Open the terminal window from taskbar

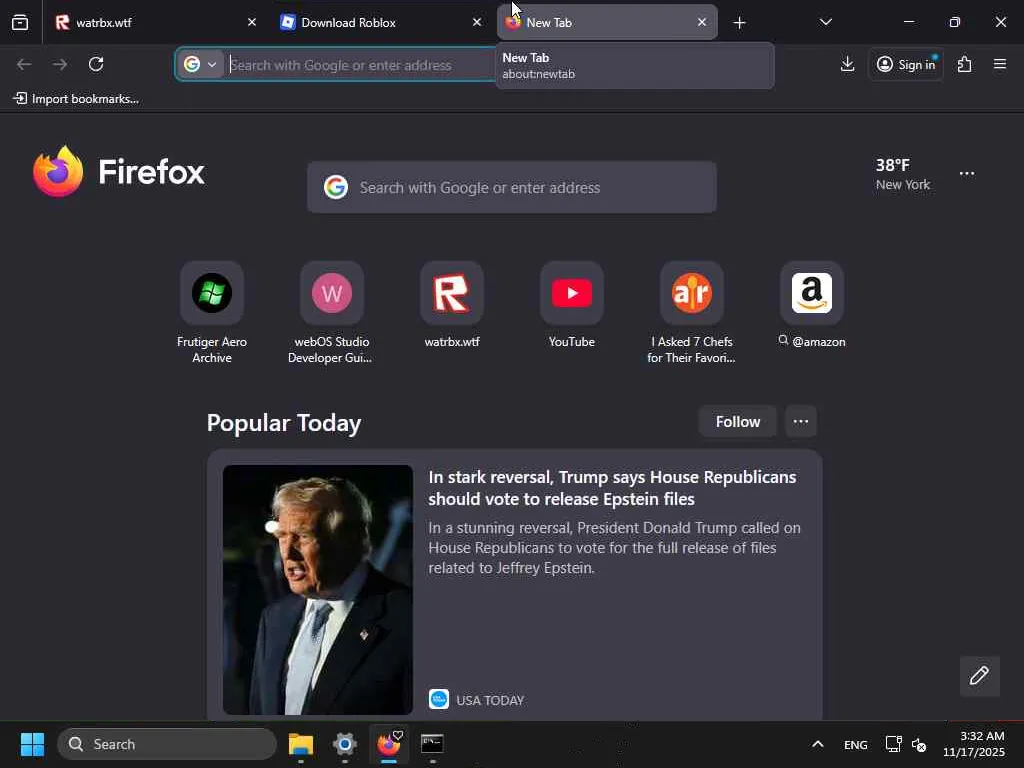[432, 744]
